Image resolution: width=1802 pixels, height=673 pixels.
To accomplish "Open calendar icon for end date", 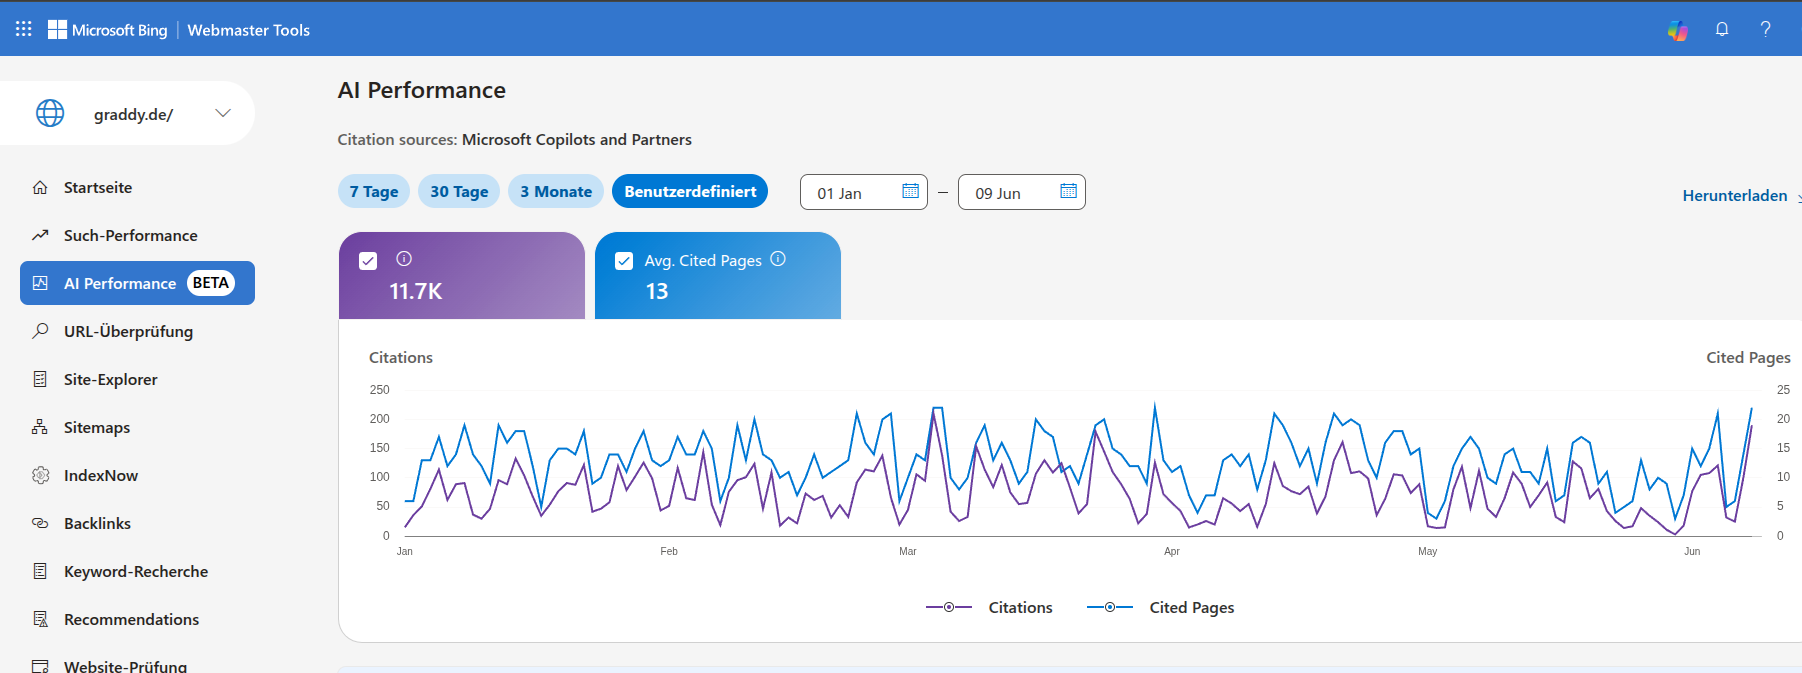I will tap(1068, 191).
